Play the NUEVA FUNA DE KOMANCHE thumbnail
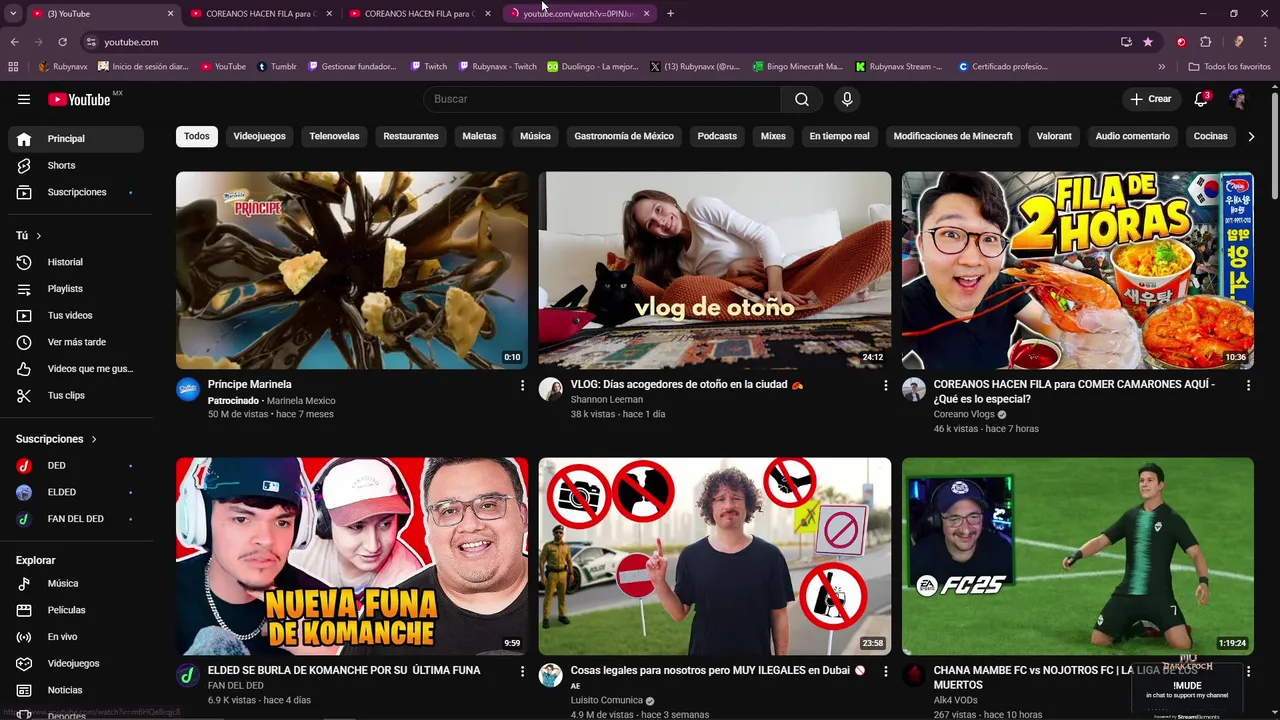 coord(352,557)
